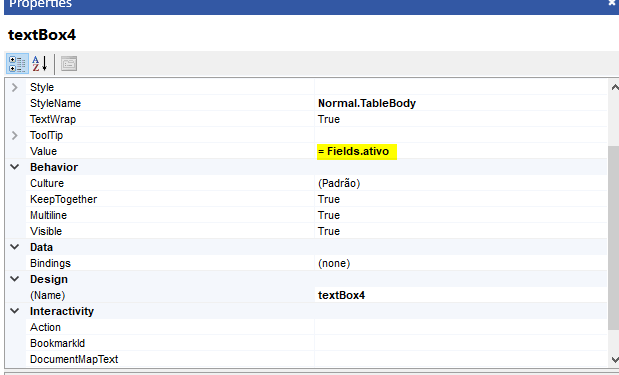Collapse the Interactivity category
The image size is (619, 375).
[x=15, y=311]
